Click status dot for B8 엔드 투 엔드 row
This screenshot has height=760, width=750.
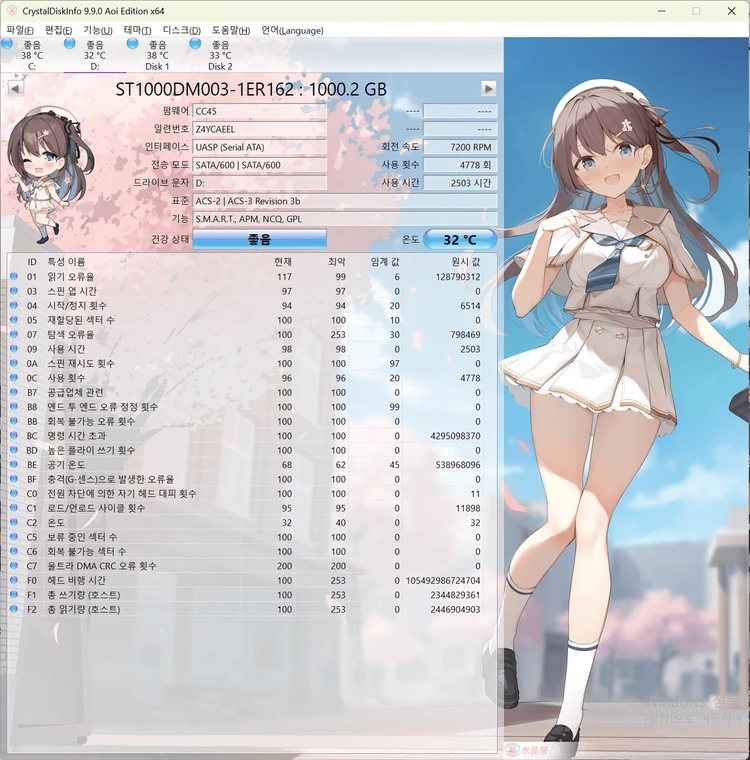click(14, 407)
